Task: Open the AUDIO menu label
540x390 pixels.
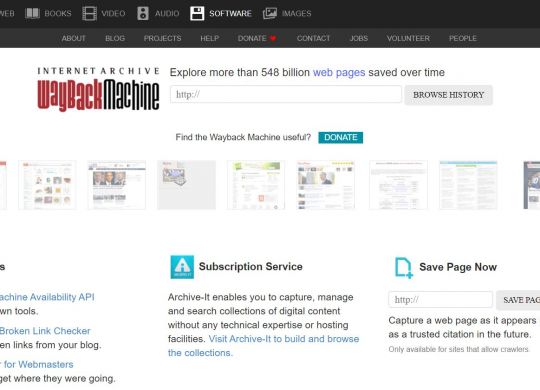Action: [167, 13]
